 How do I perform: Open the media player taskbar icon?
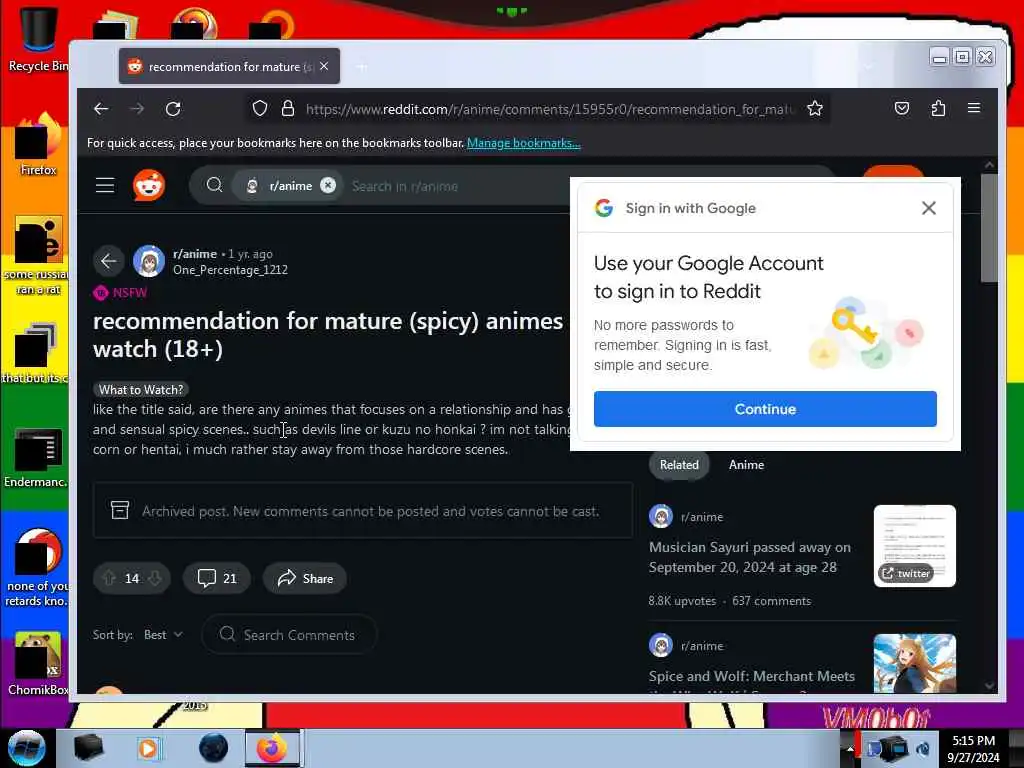148,748
